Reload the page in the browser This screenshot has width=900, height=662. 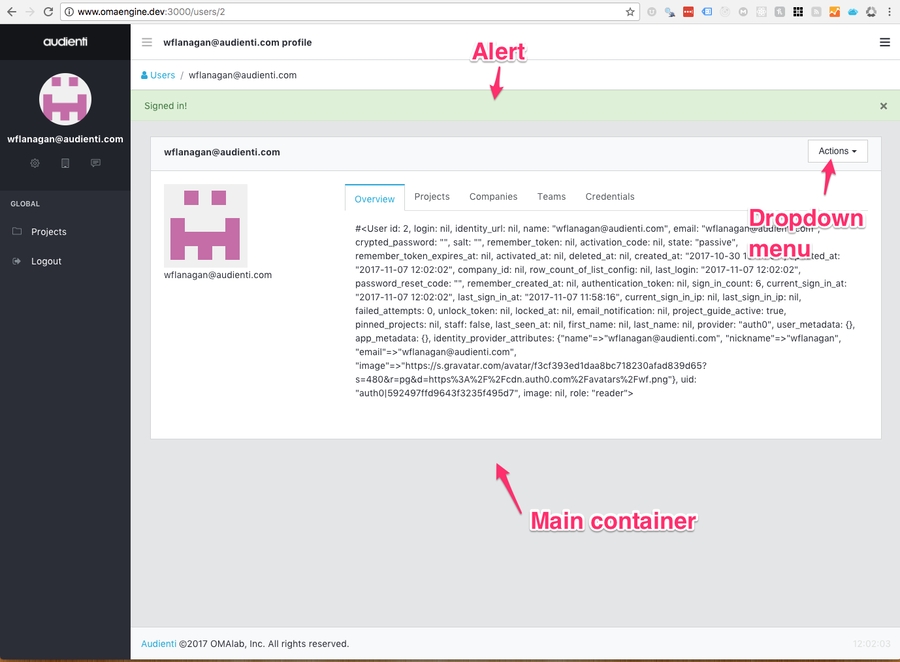coord(47,12)
